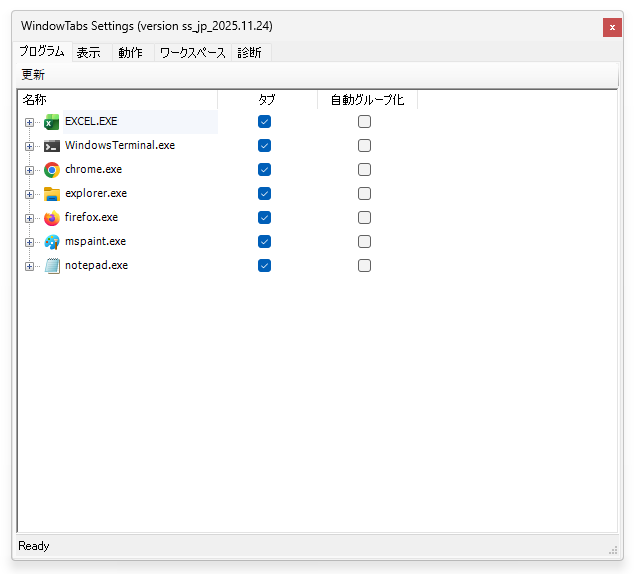The image size is (634, 574).
Task: Click the File Explorer folder icon
Action: 52,194
